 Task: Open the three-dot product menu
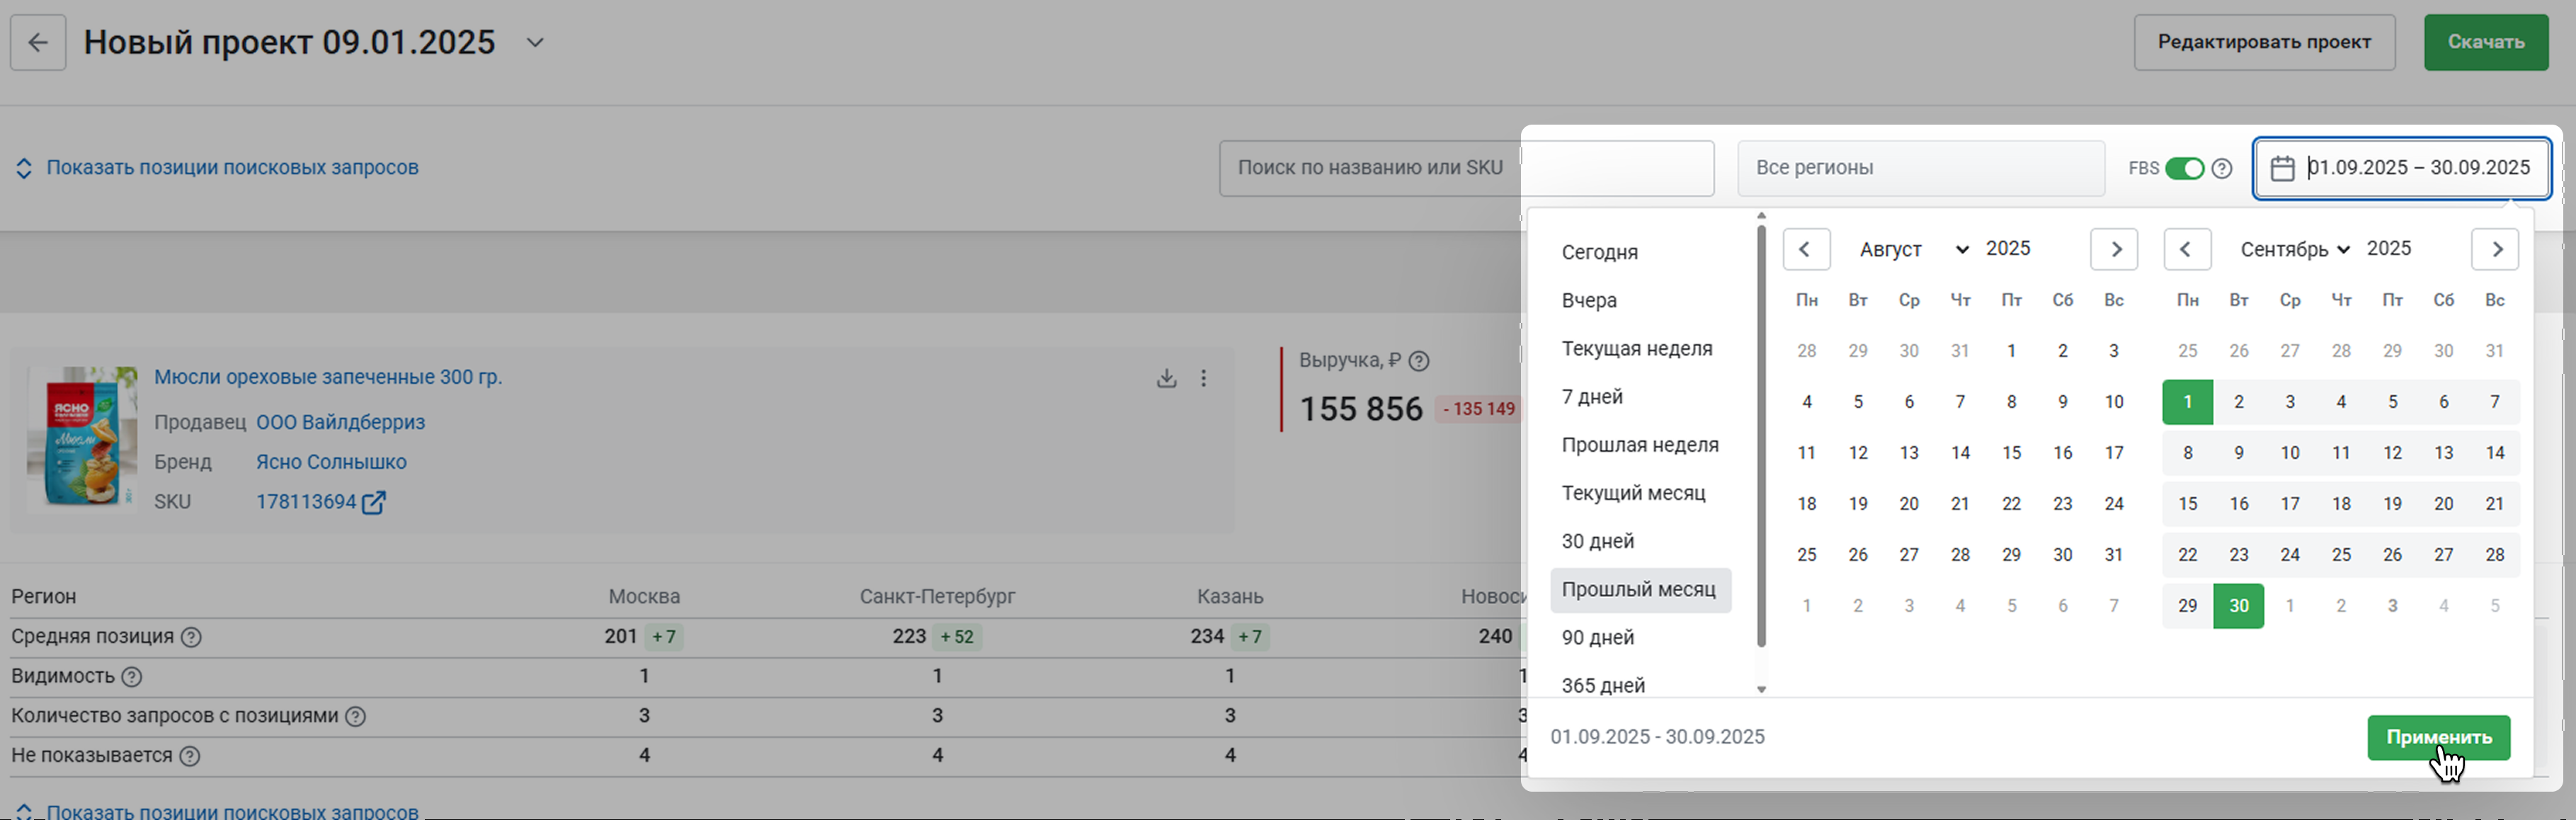point(1204,378)
